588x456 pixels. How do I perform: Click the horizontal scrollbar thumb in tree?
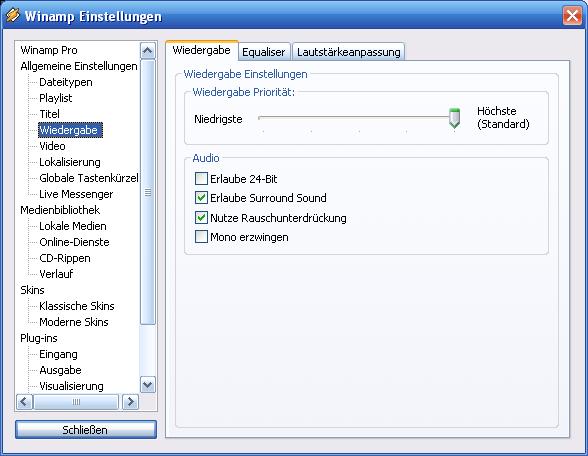coord(76,402)
